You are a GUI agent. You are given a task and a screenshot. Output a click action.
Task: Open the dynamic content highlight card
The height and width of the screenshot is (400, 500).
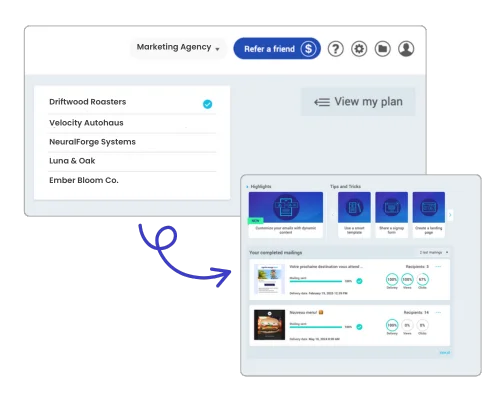[x=286, y=214]
